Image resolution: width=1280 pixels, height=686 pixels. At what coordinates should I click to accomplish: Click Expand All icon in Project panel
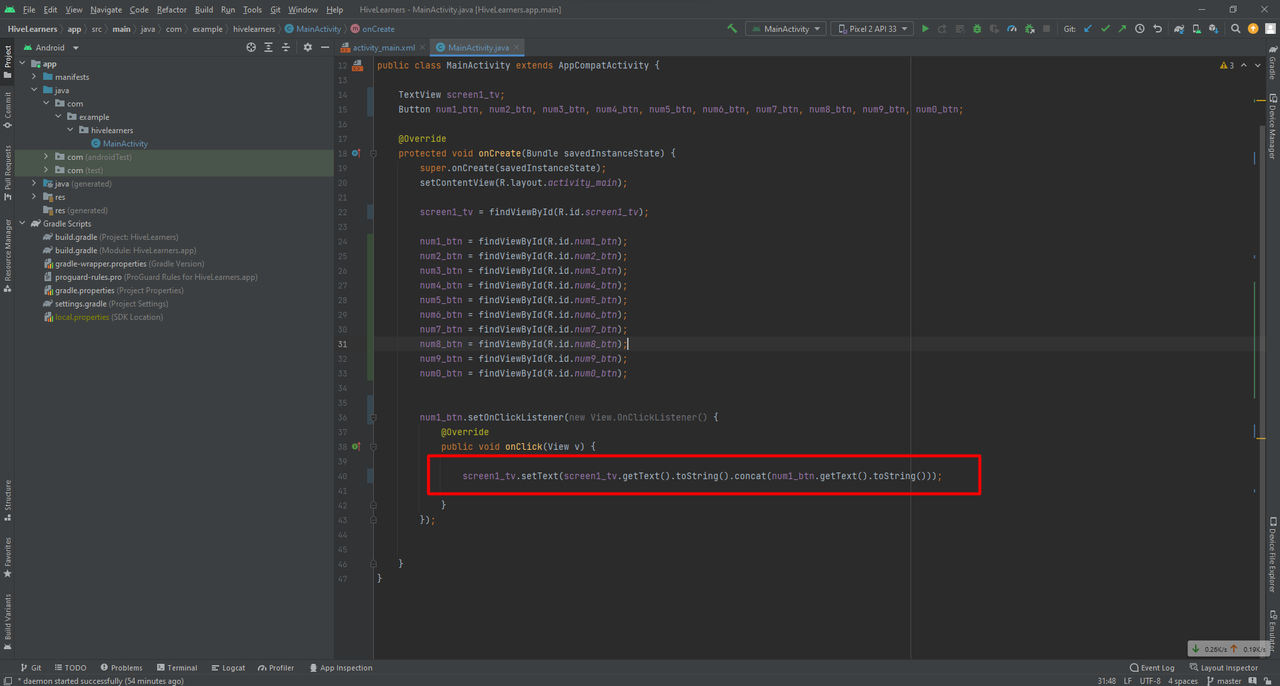269,47
